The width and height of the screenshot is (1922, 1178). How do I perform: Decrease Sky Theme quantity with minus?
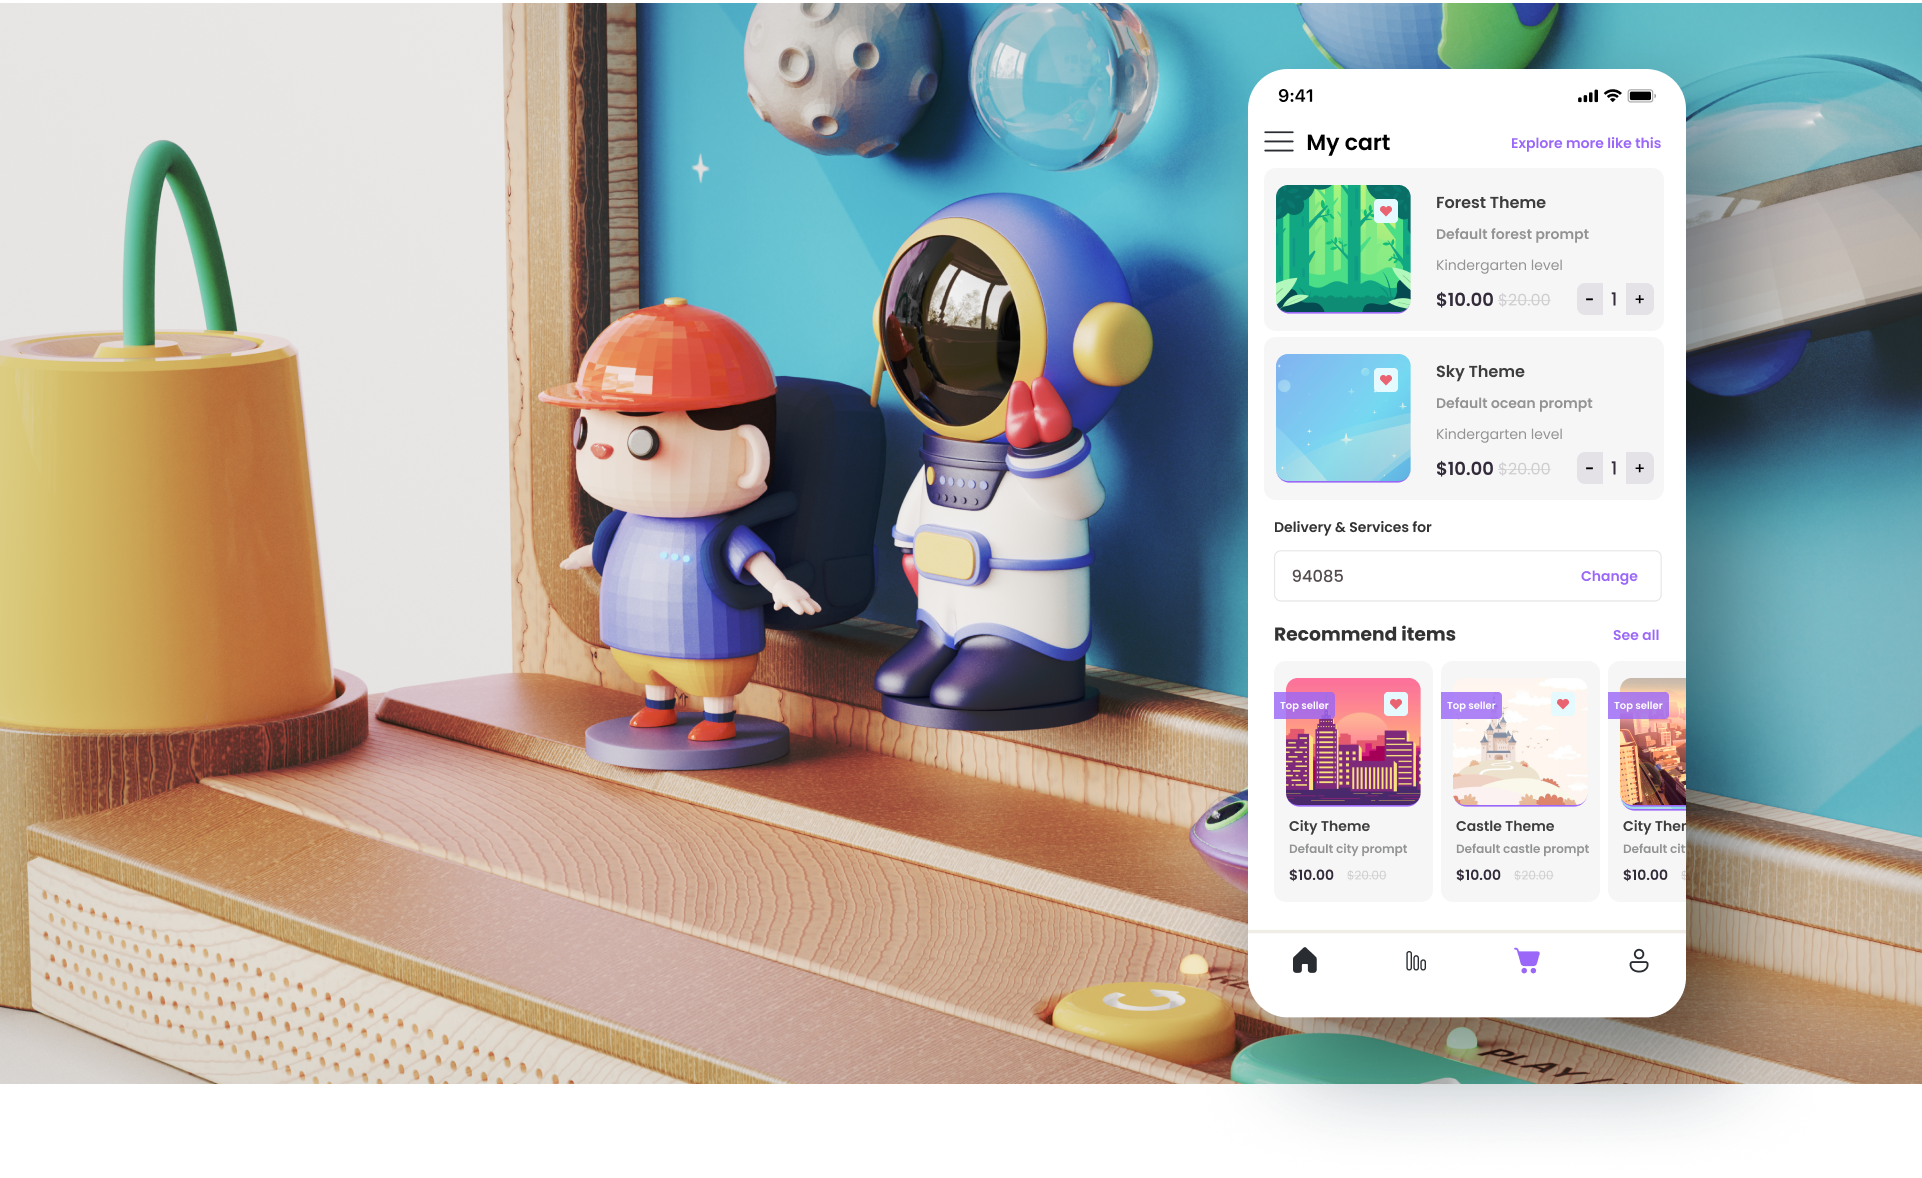[x=1589, y=468]
